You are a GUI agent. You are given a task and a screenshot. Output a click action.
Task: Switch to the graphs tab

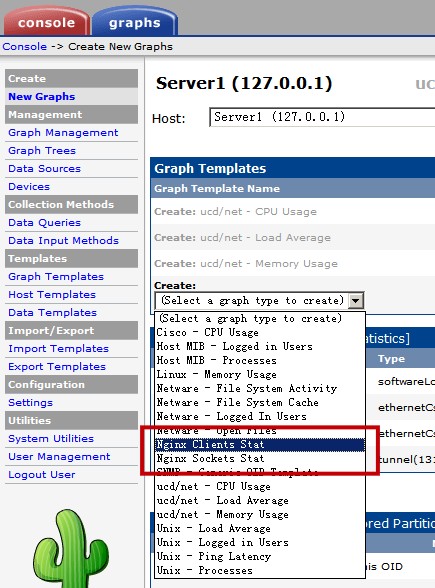pyautogui.click(x=134, y=22)
